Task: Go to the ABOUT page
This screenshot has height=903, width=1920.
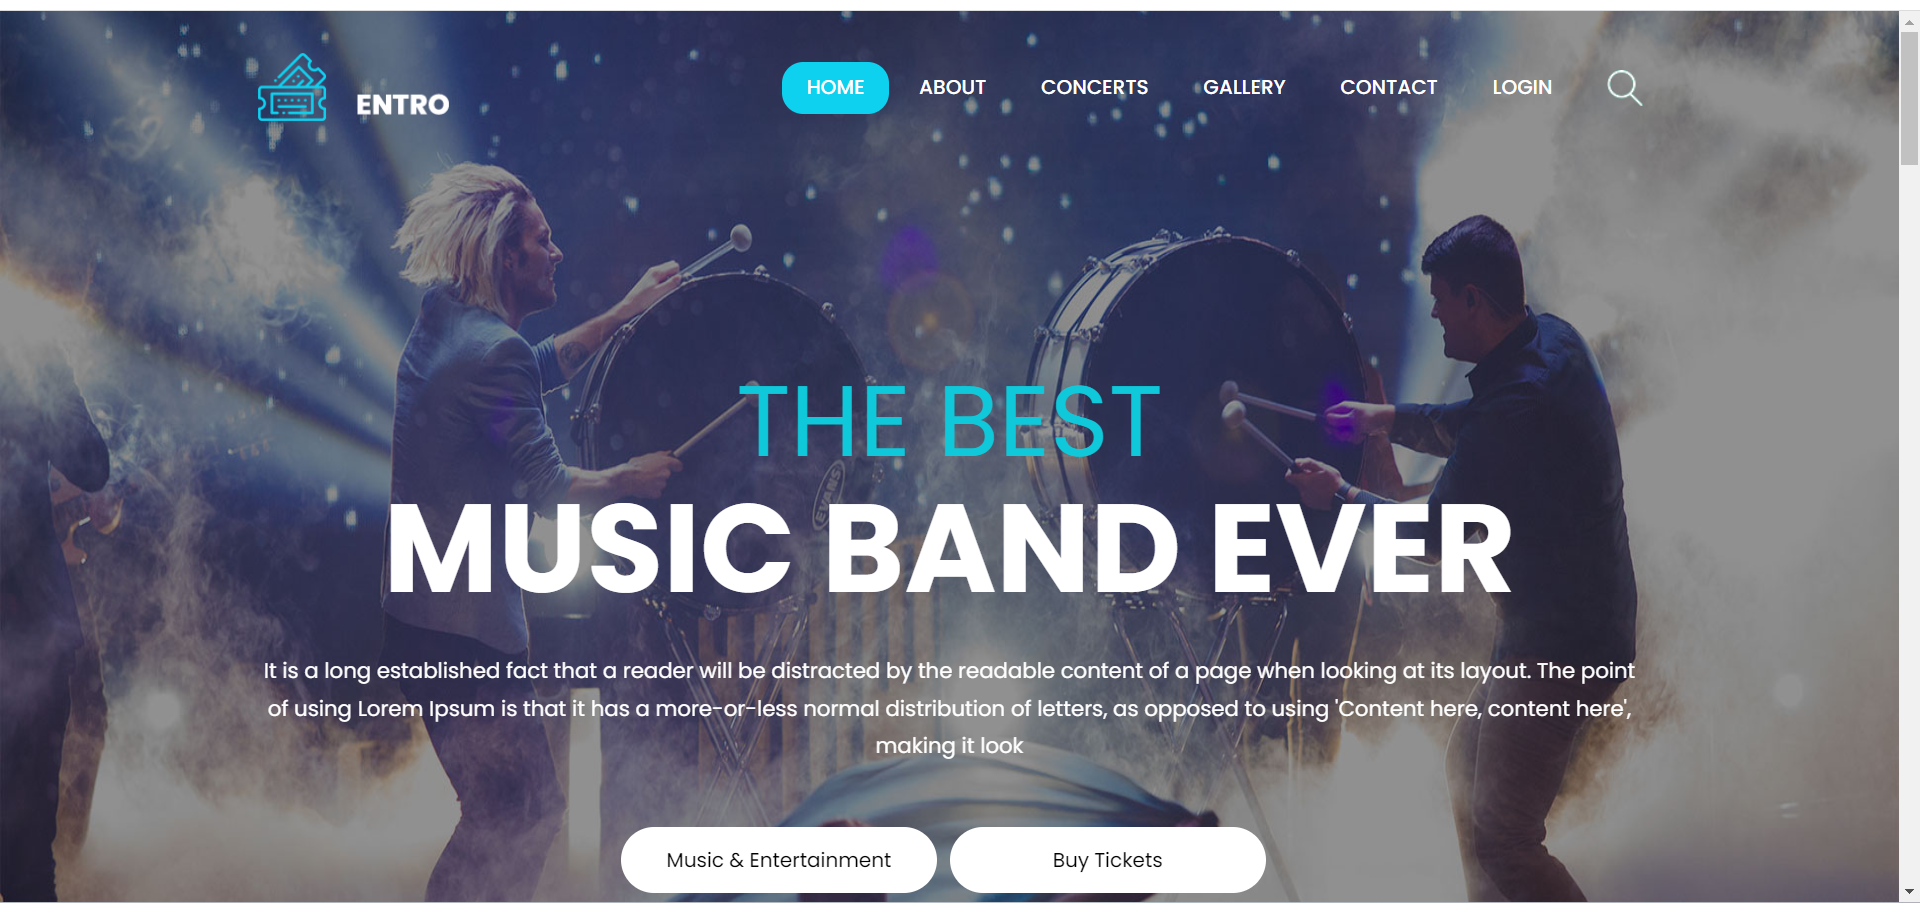Action: coord(952,88)
